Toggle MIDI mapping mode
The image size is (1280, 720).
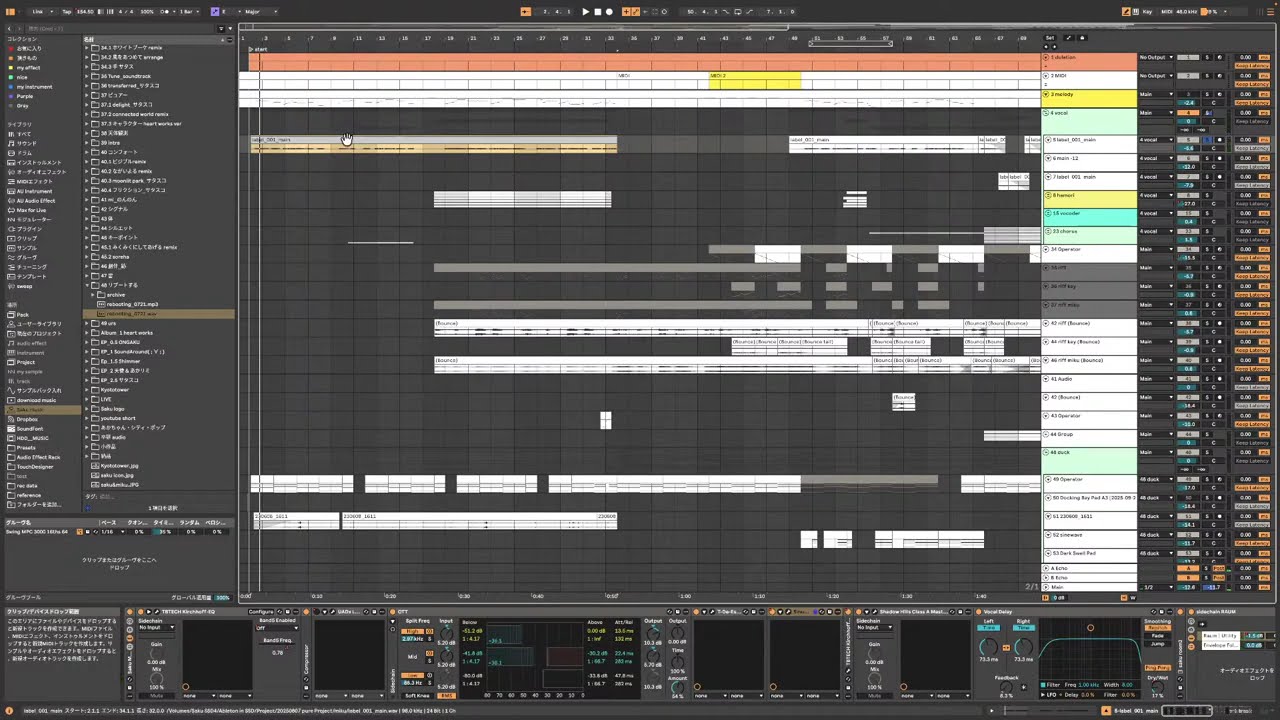(1165, 12)
